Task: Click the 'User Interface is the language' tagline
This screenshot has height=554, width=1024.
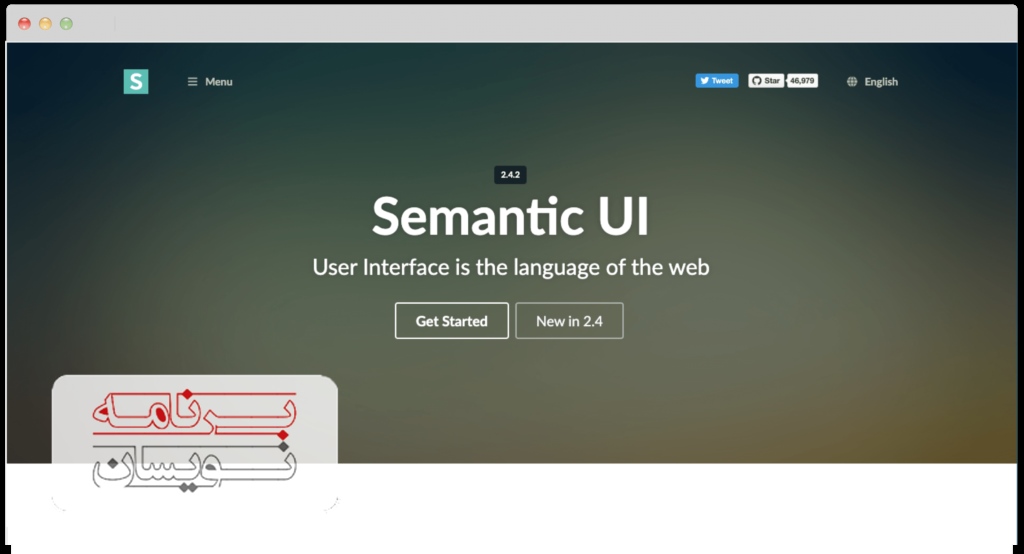Action: click(x=511, y=267)
